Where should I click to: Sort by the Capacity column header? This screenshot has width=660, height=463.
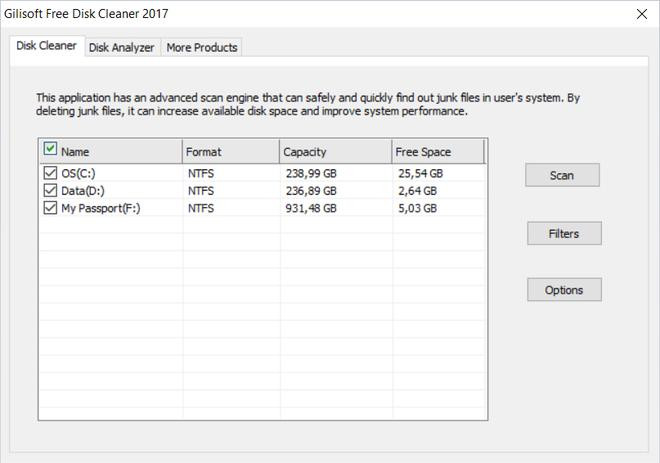(335, 152)
